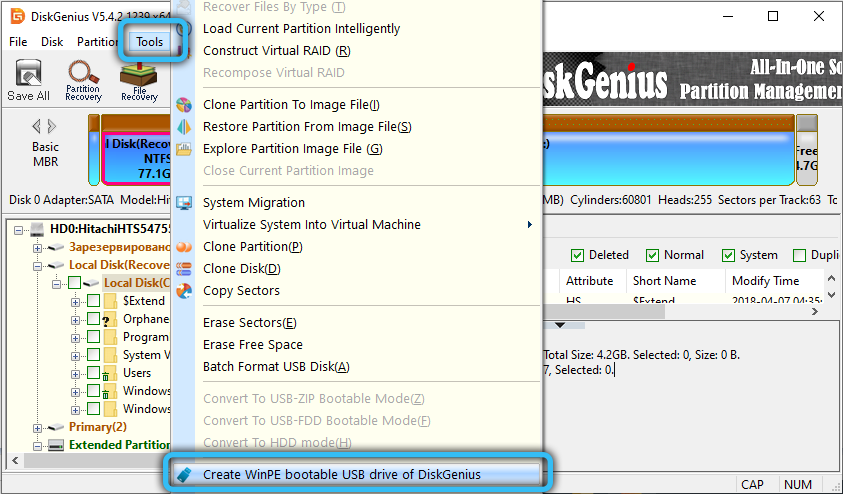Click the Save All toolbar icon
The image size is (843, 494).
[28, 80]
